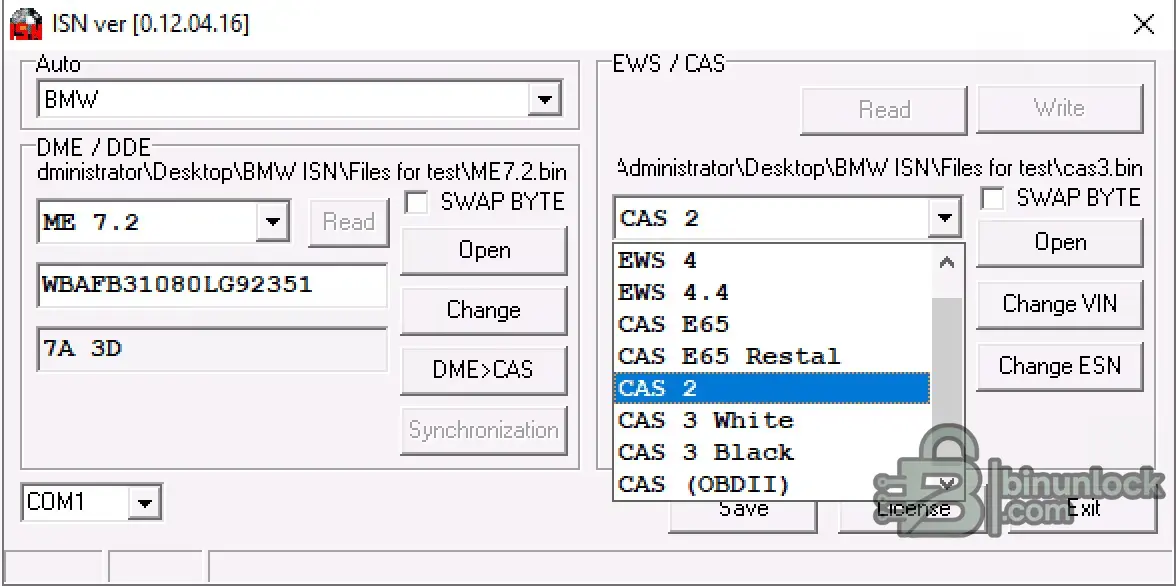Choose CAS E65 option
Image resolution: width=1176 pixels, height=586 pixels.
click(772, 324)
